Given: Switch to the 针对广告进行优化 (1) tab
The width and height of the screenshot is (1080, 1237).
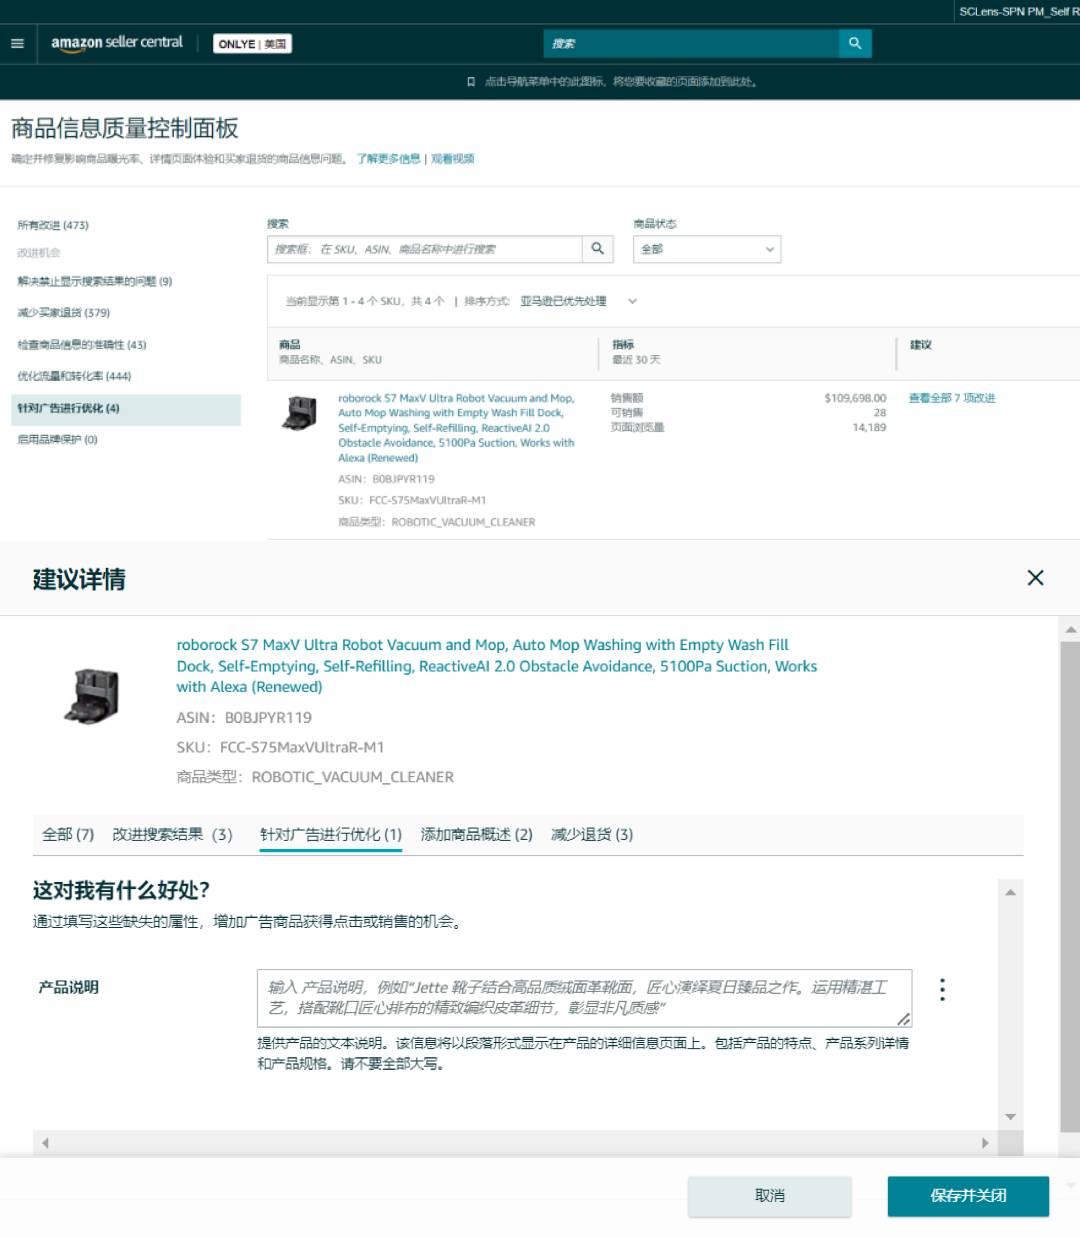Looking at the screenshot, I should tap(331, 834).
